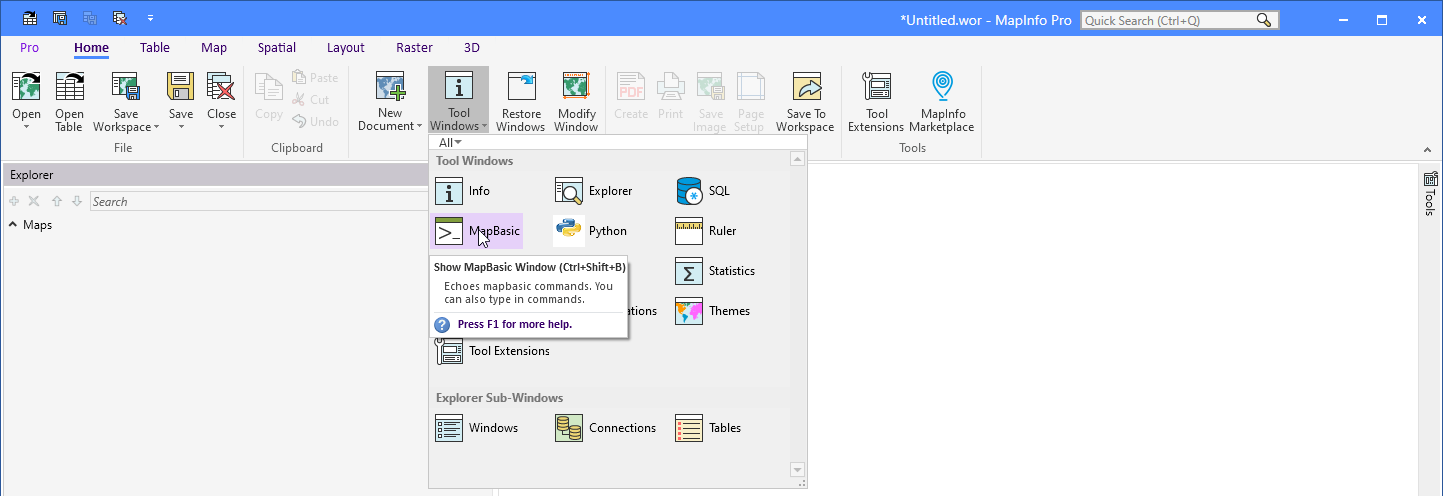Click the New Document icon
The height and width of the screenshot is (496, 1443).
[x=390, y=87]
